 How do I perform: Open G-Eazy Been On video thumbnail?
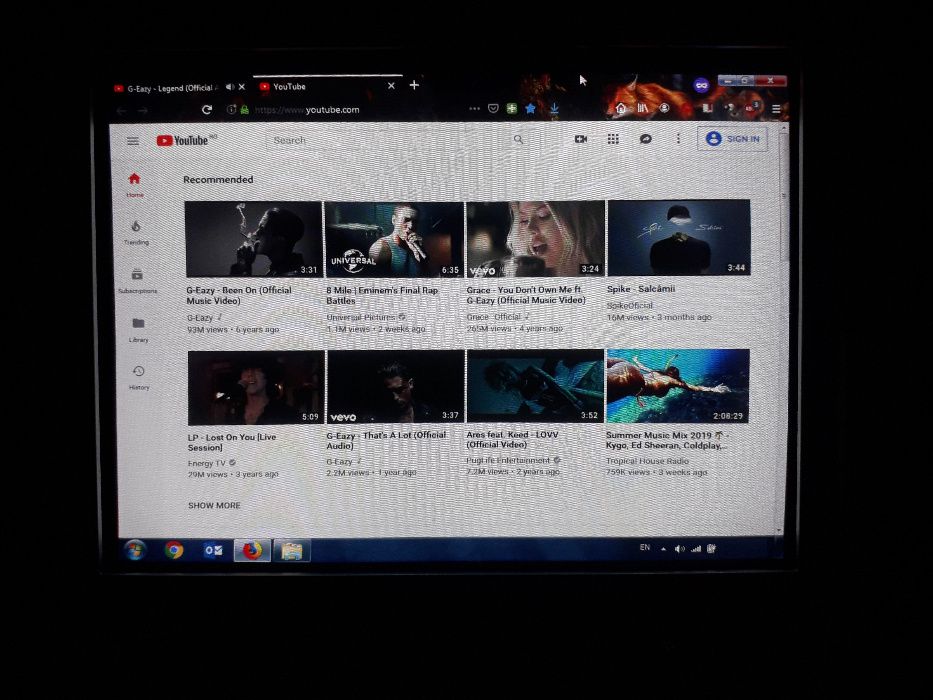(x=254, y=239)
